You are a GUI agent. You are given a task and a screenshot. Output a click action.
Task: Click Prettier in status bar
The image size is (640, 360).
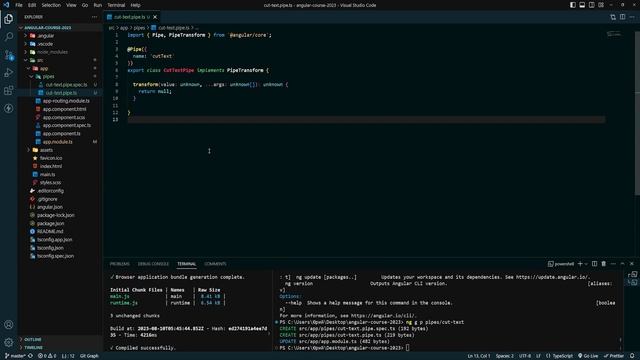click(x=614, y=356)
